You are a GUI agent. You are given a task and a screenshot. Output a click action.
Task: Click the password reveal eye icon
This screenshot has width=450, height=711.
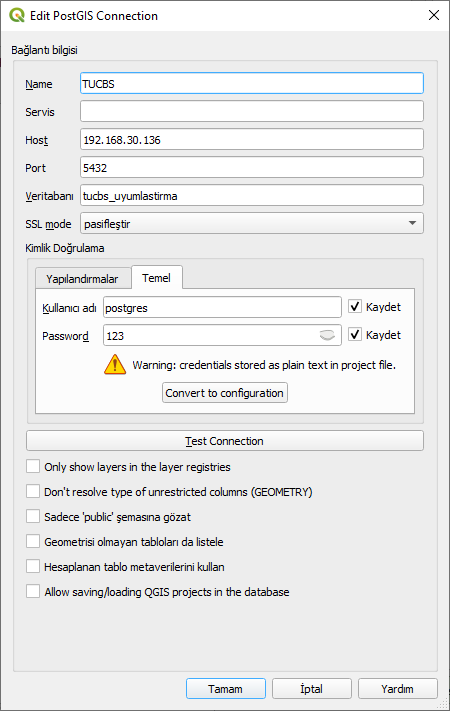tap(327, 335)
